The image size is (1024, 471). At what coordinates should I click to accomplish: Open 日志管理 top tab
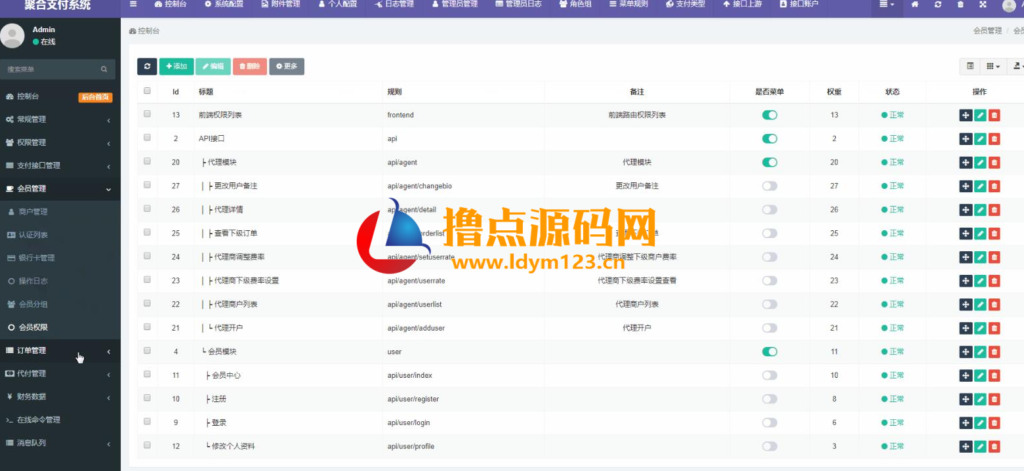(x=394, y=4)
